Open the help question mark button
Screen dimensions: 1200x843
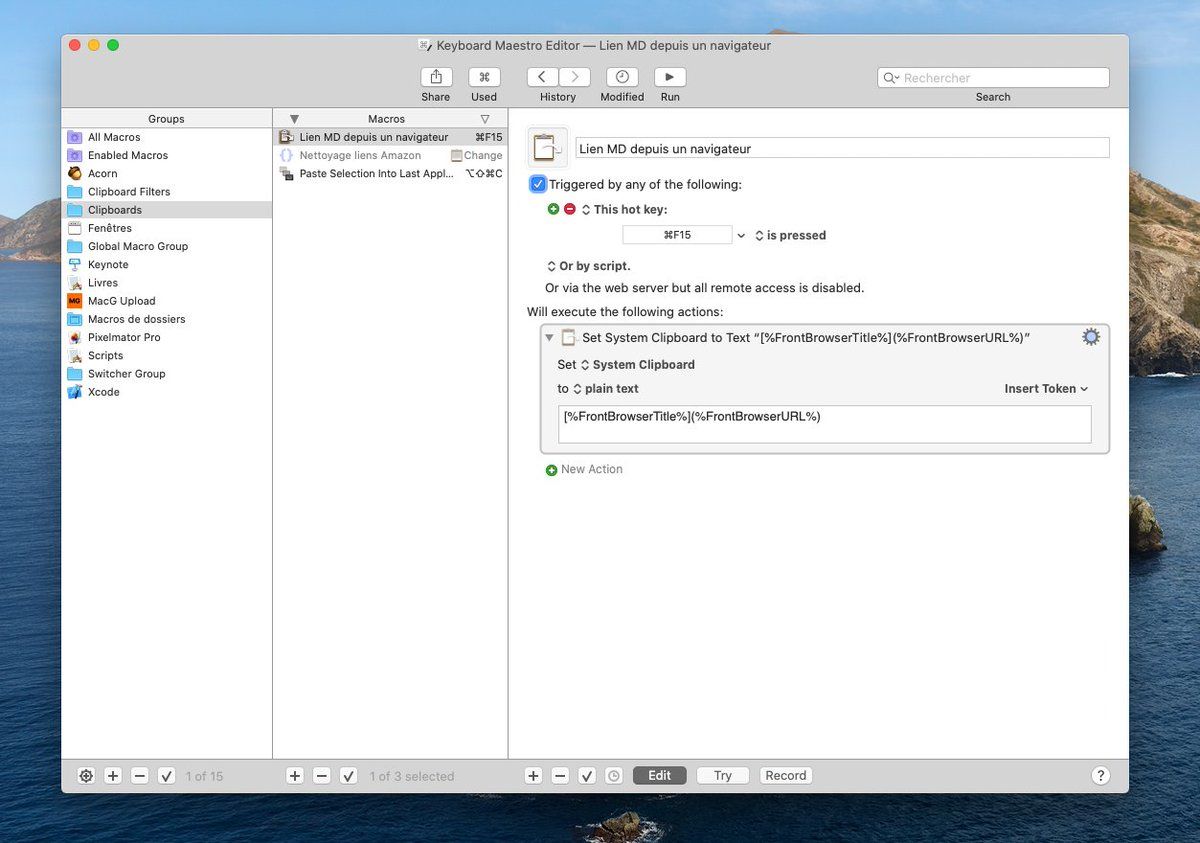(x=1100, y=775)
